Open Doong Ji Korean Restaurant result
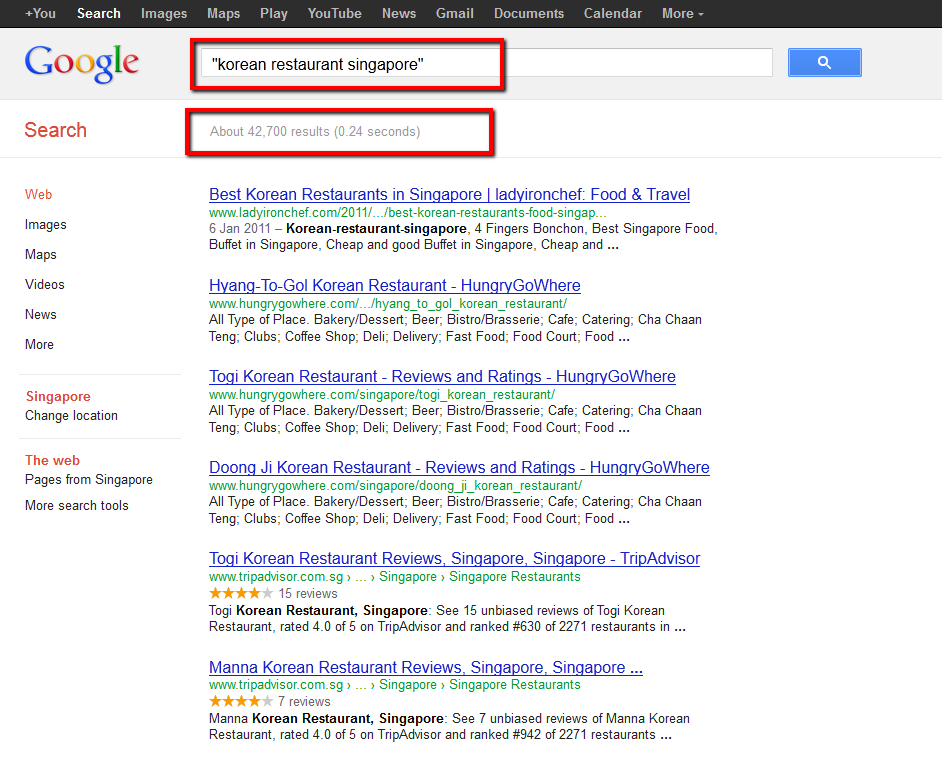Image resolution: width=942 pixels, height=761 pixels. [459, 467]
